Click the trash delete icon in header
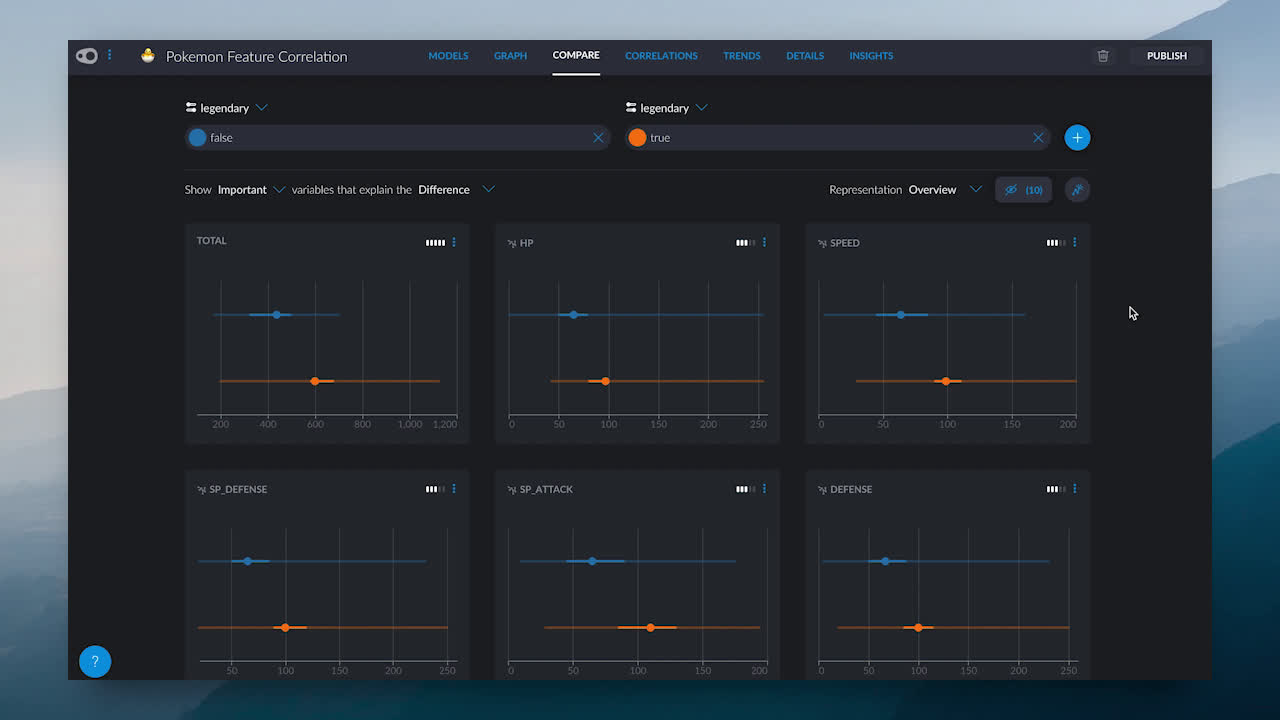 point(1103,56)
